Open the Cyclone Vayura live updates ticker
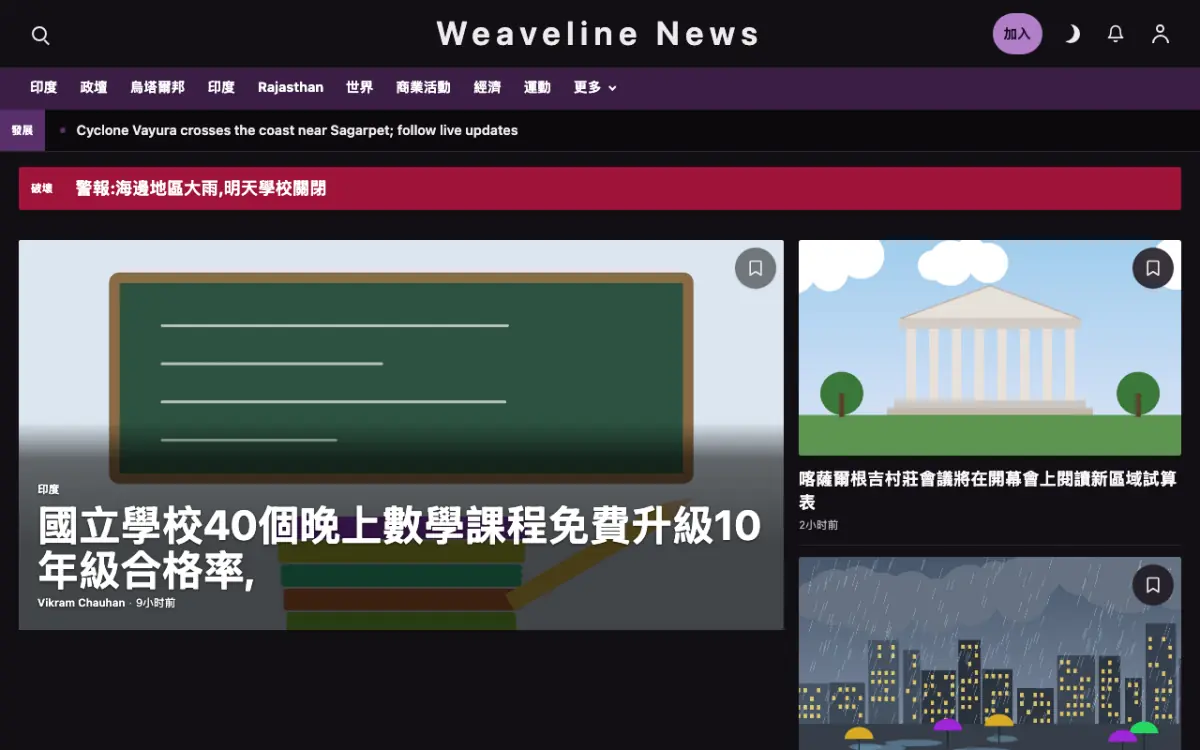 tap(297, 130)
